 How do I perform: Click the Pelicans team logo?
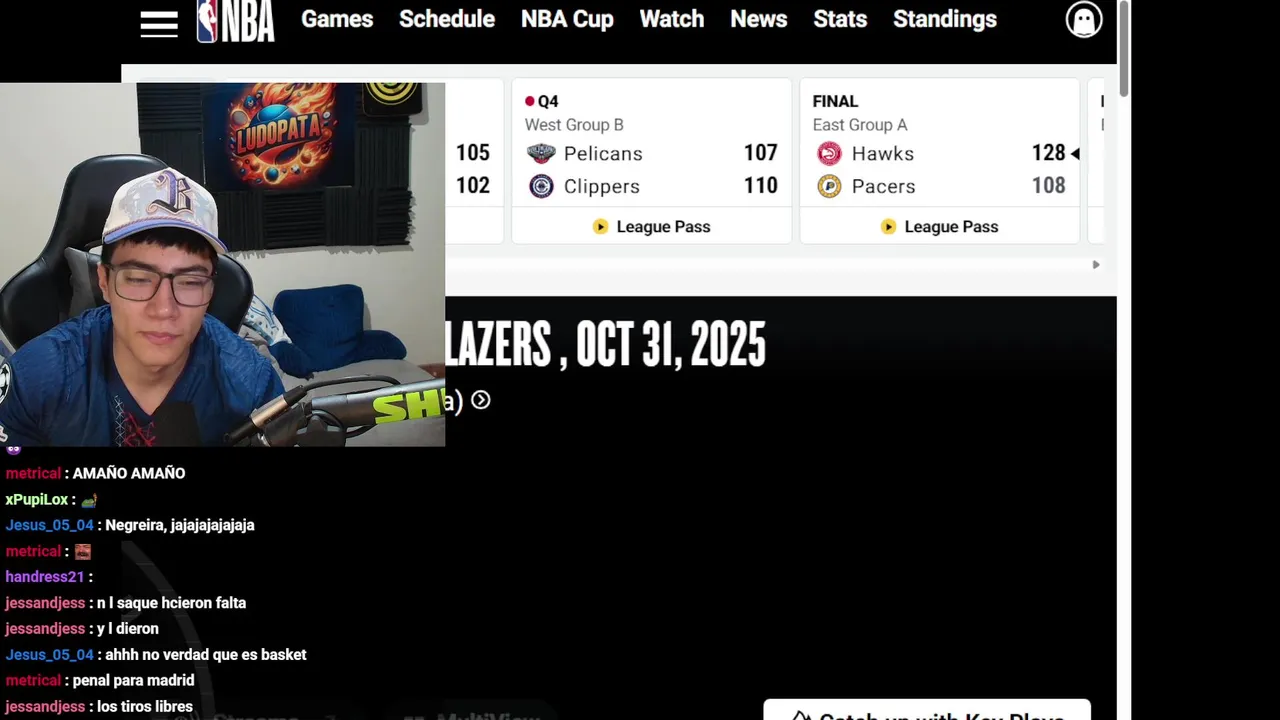click(x=541, y=153)
